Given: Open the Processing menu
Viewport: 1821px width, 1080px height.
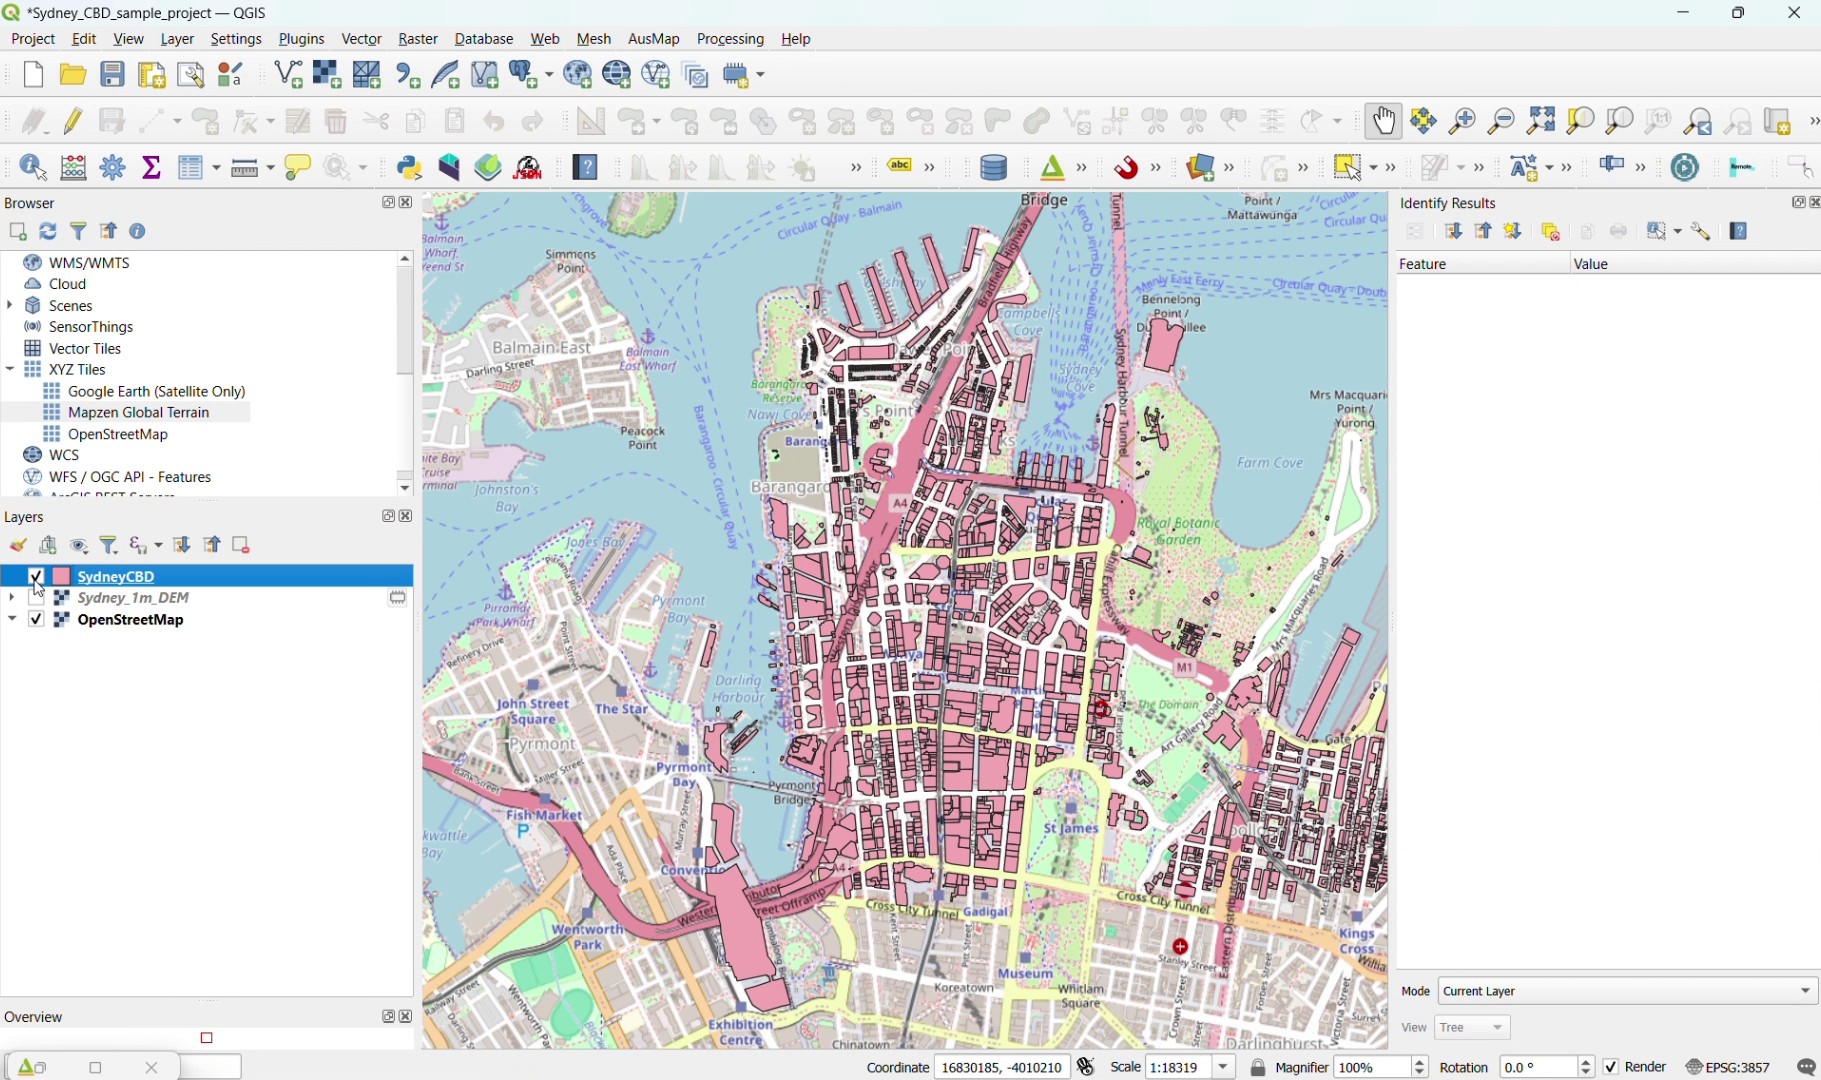Looking at the screenshot, I should [x=730, y=39].
